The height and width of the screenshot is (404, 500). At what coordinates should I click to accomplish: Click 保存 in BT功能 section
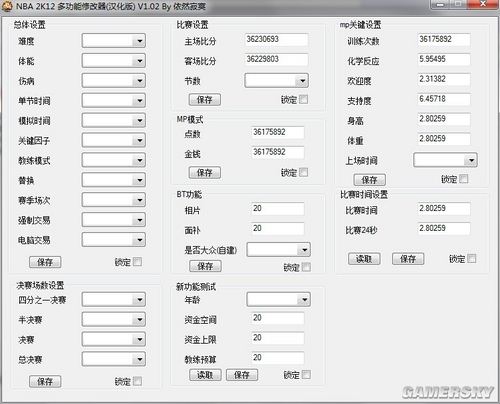pyautogui.click(x=205, y=266)
